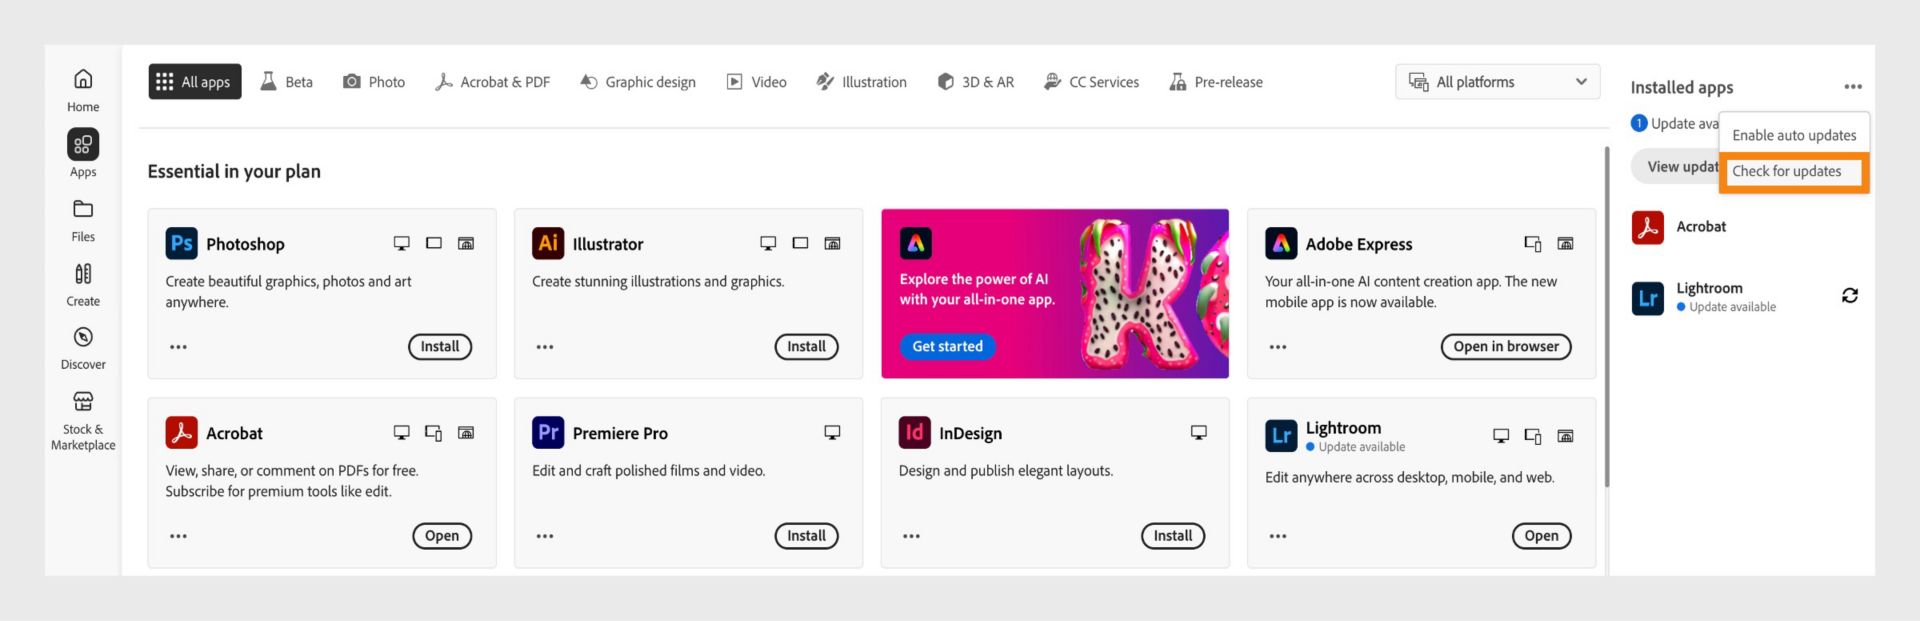Select Check for updates menu item
The width and height of the screenshot is (1920, 621).
pyautogui.click(x=1786, y=171)
